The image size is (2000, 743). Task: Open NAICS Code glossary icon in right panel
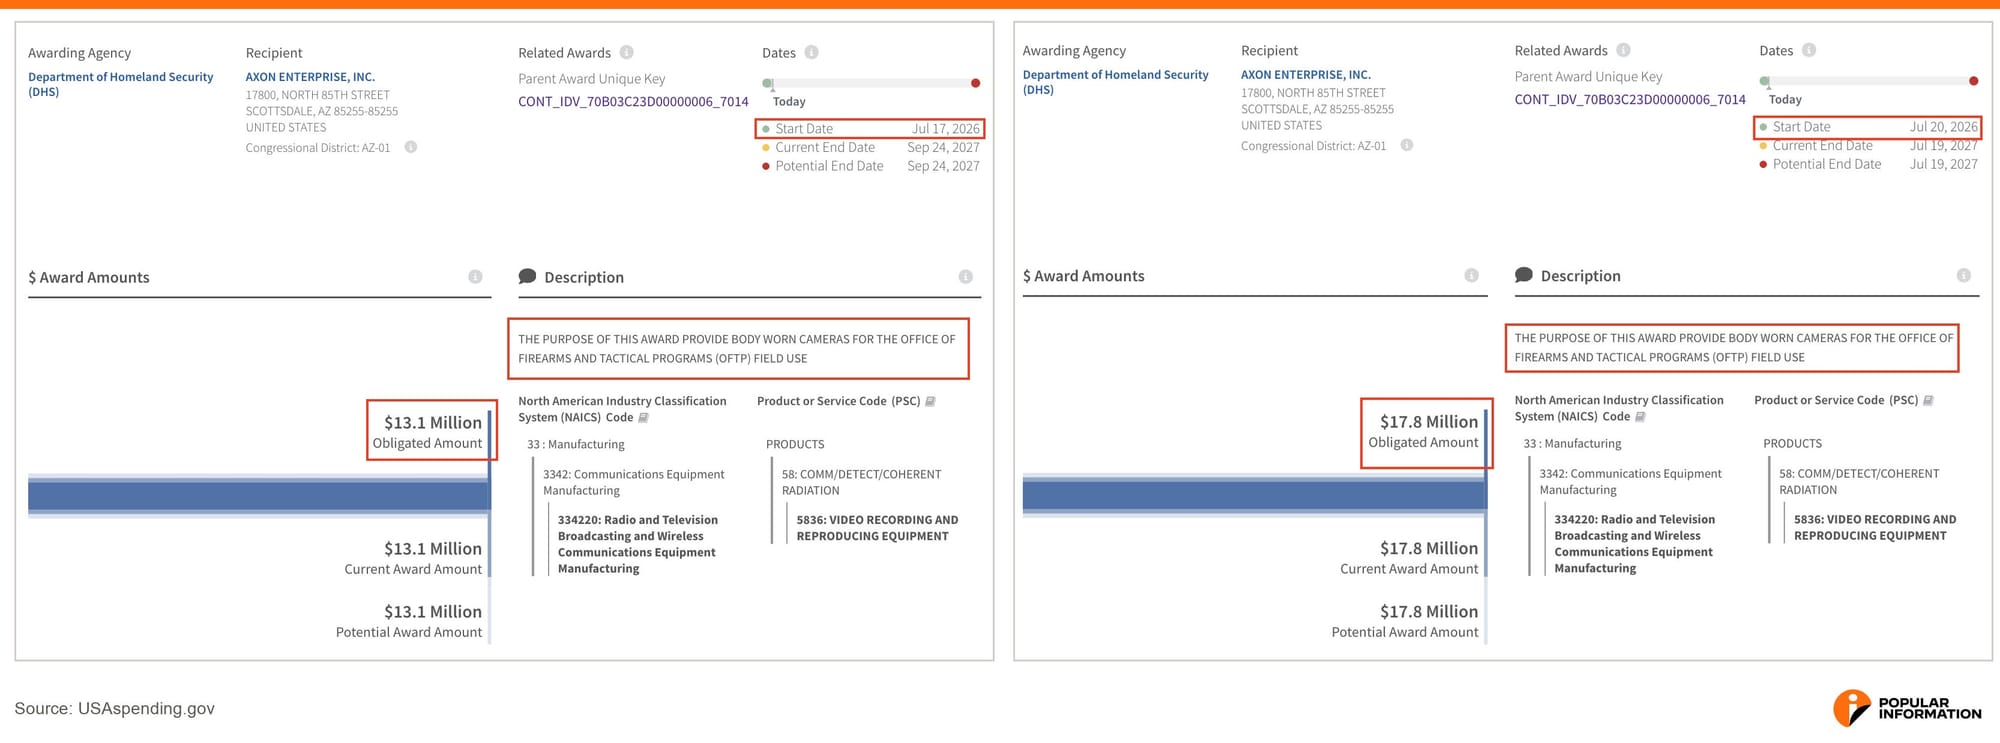point(1640,417)
